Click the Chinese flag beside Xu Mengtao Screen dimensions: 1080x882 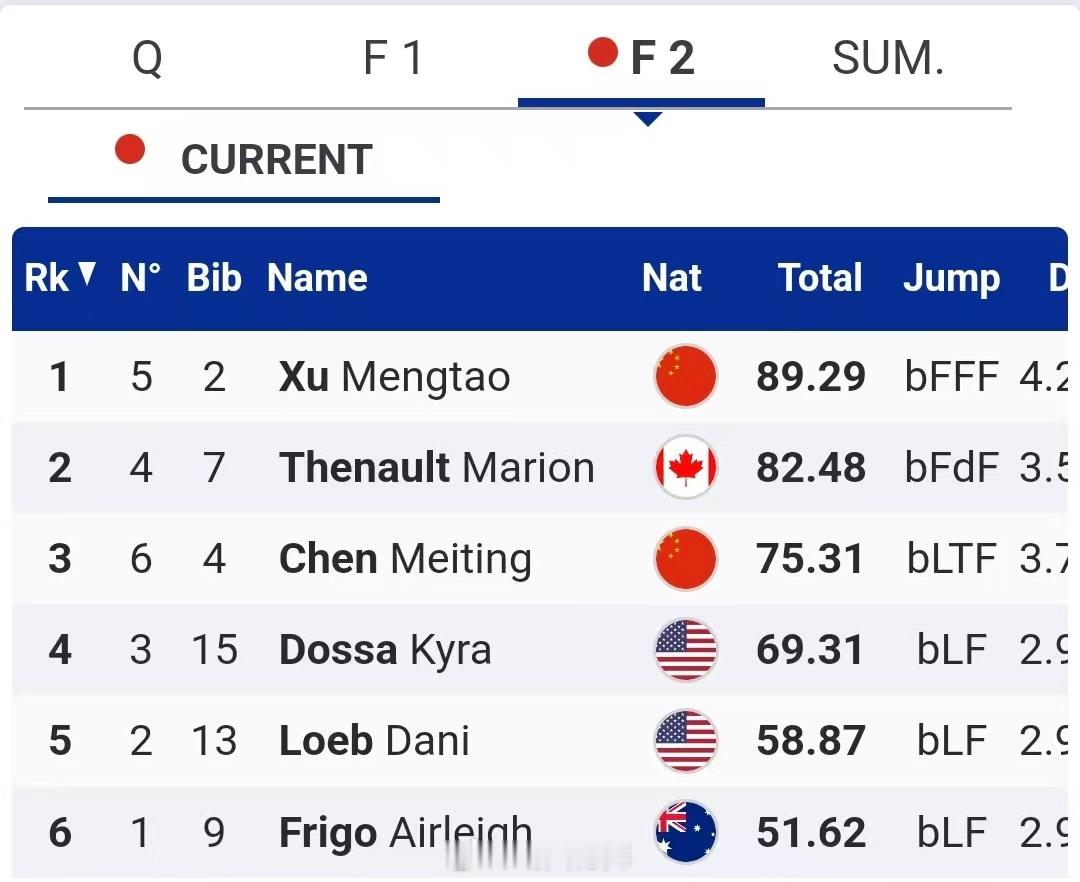pyautogui.click(x=686, y=377)
